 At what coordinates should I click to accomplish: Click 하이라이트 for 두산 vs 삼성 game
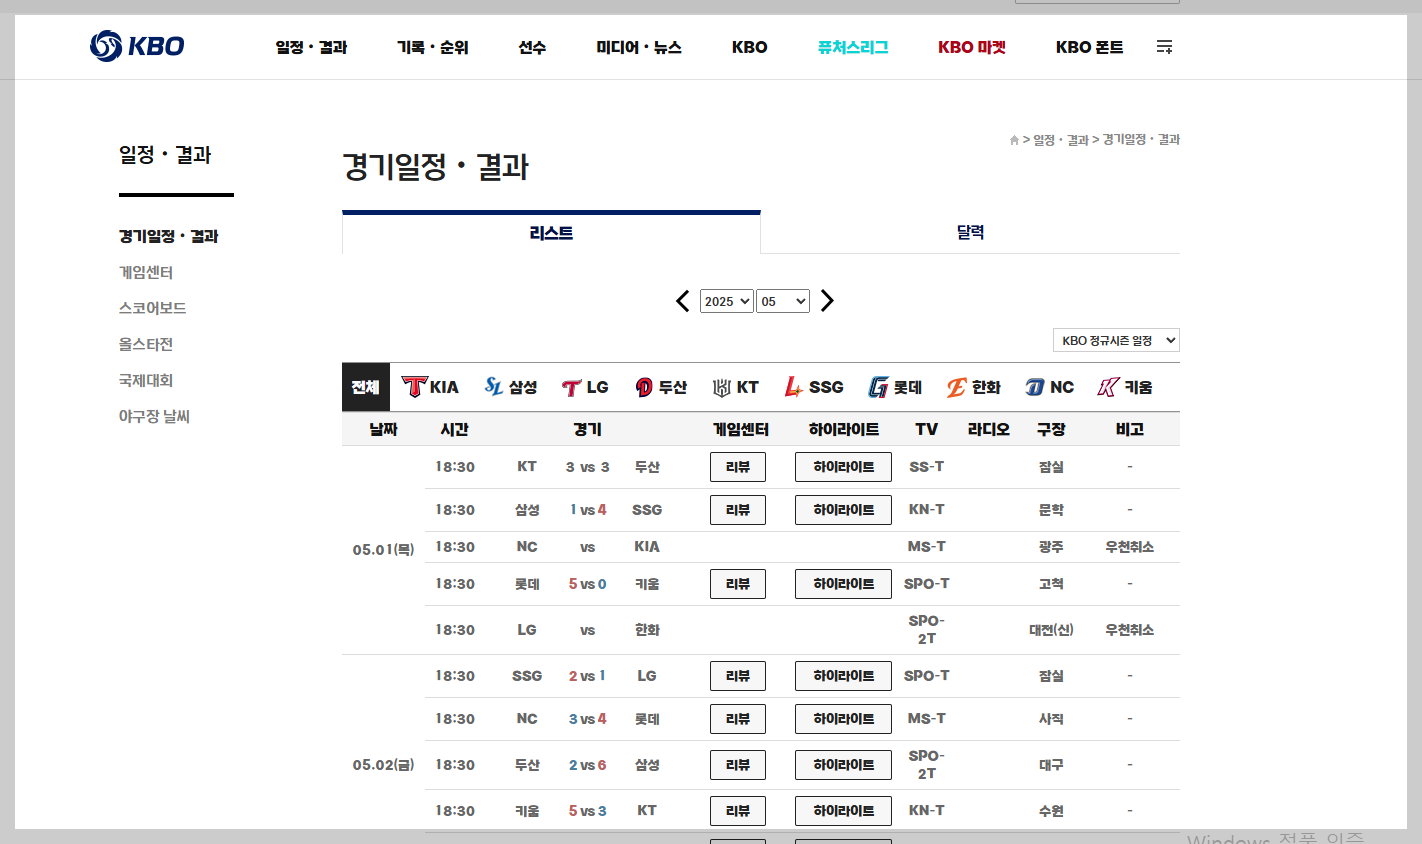point(843,765)
